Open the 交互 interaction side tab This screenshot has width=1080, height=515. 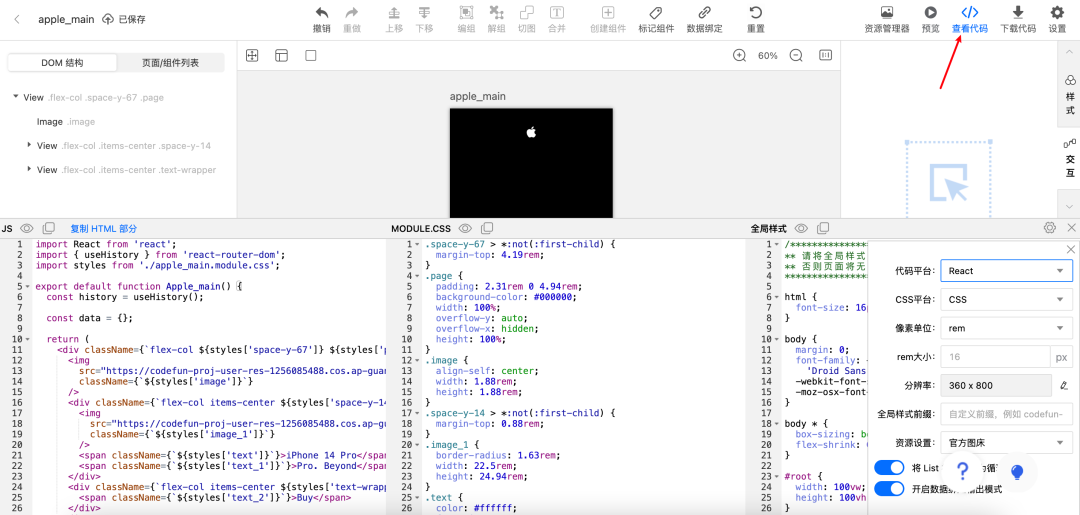click(1070, 158)
